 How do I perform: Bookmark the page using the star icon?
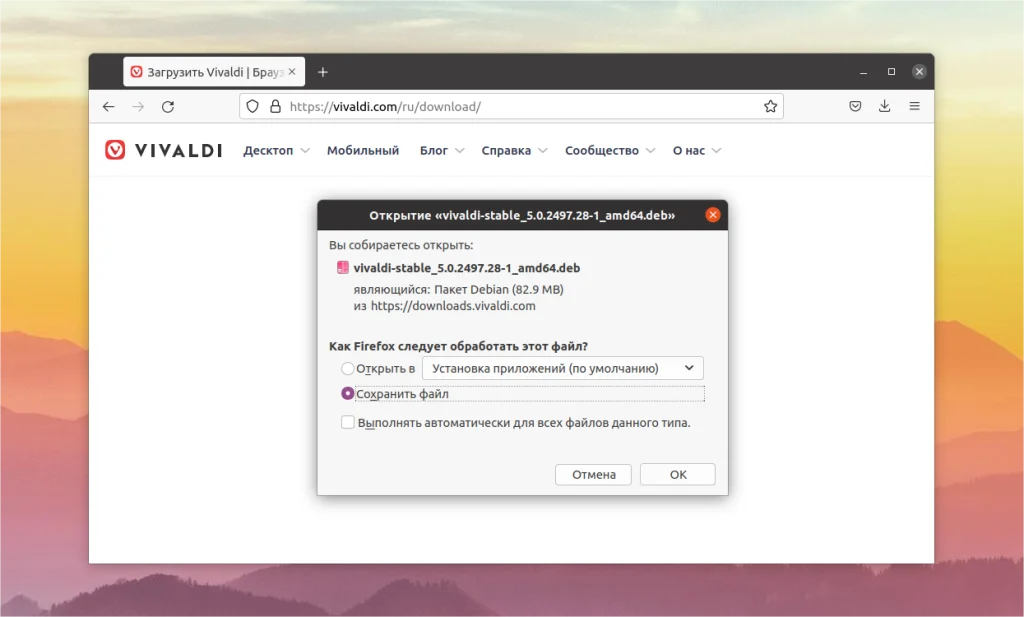(x=770, y=105)
